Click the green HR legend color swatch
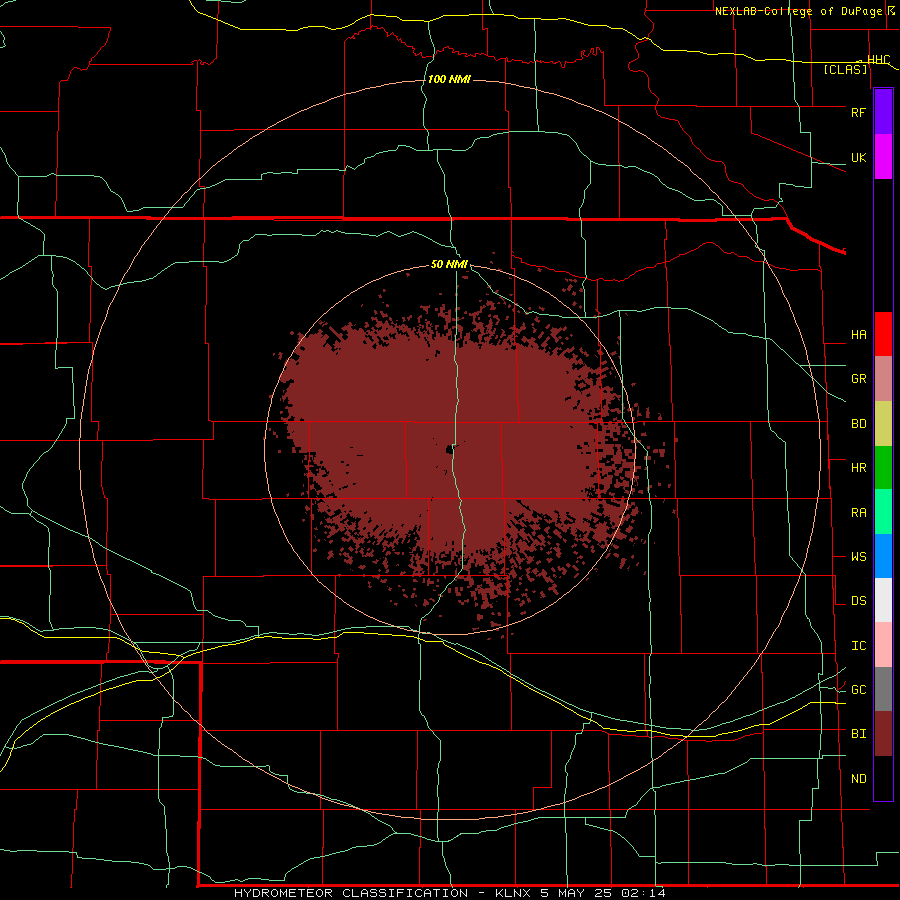900x900 pixels. coord(883,467)
